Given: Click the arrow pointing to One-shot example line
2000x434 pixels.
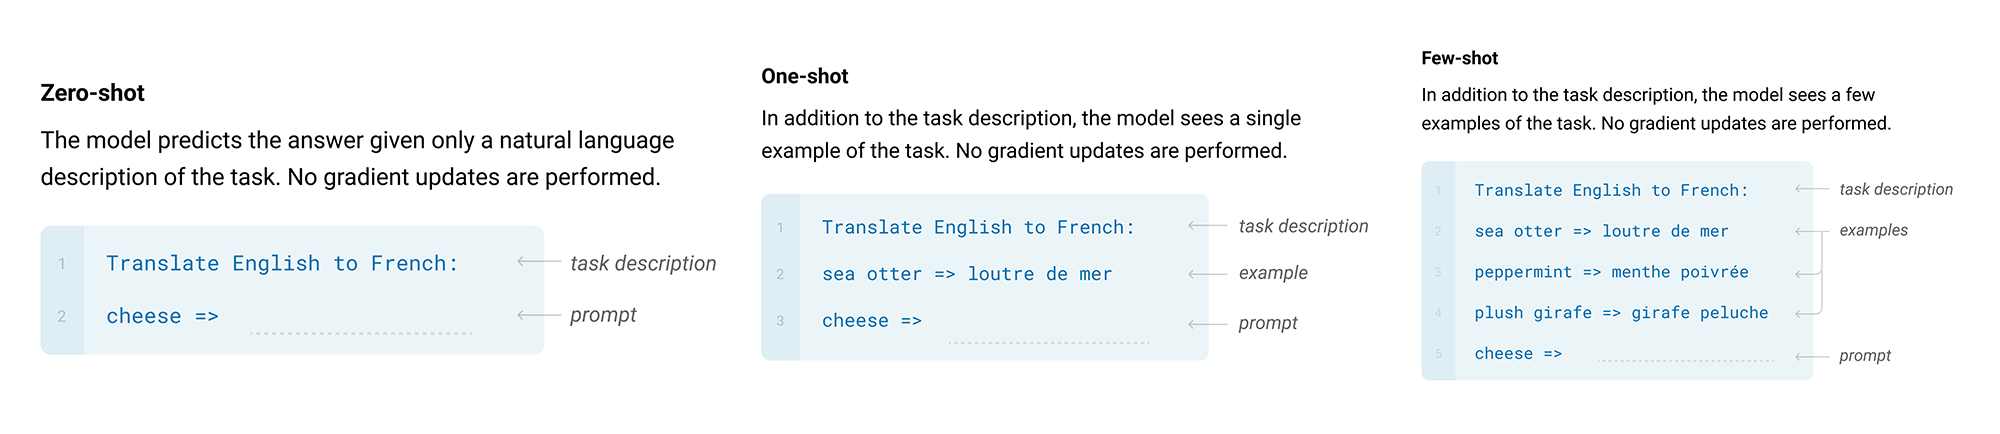Looking at the screenshot, I should click(x=1206, y=274).
